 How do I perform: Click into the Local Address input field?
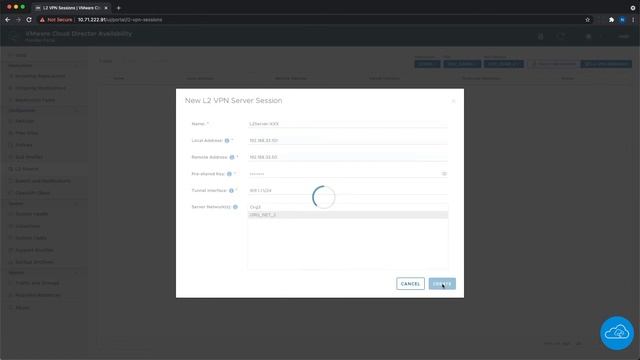pos(348,140)
